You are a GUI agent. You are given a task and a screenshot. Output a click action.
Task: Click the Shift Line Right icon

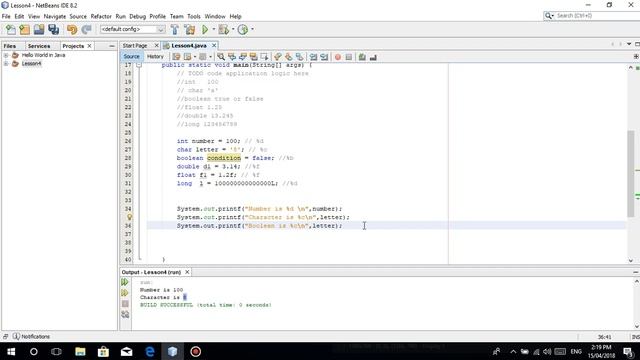(x=324, y=57)
